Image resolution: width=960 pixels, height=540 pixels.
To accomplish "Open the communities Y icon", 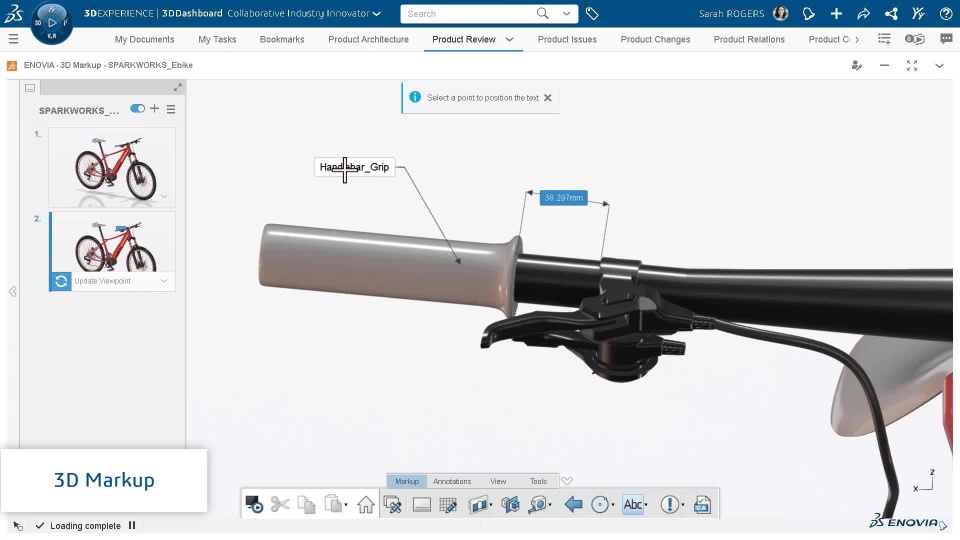I will 918,13.
